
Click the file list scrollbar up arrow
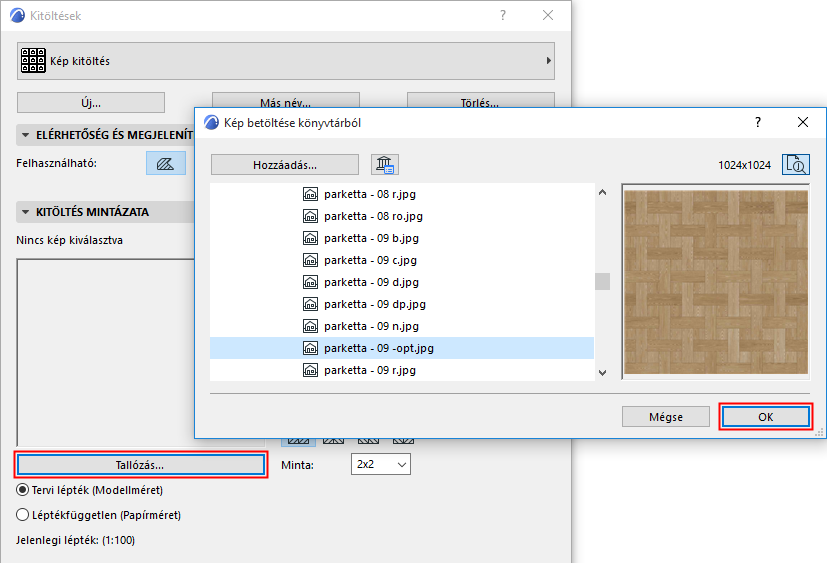click(x=602, y=193)
